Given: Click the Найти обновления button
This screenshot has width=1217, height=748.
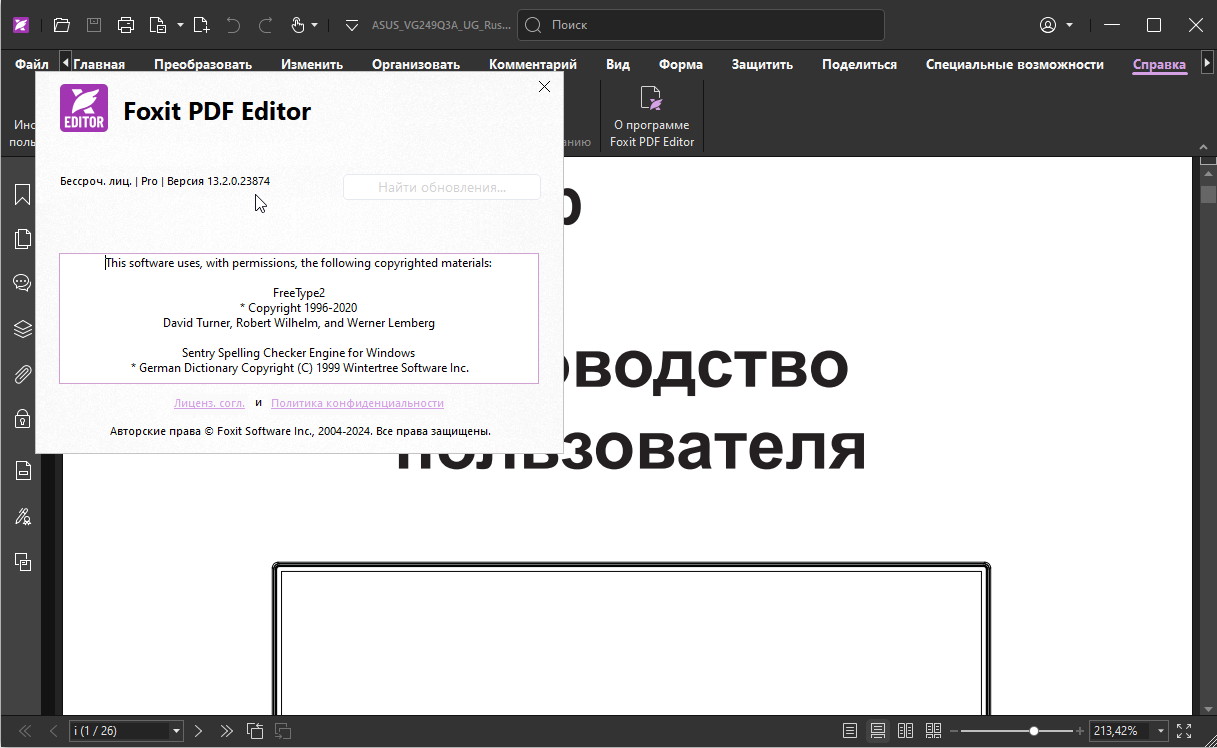Looking at the screenshot, I should (x=442, y=187).
